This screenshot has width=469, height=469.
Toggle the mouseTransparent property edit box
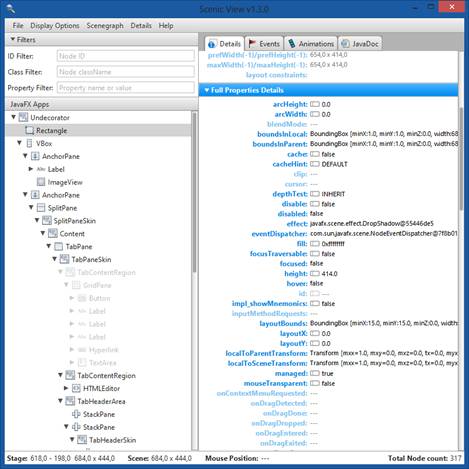[315, 383]
